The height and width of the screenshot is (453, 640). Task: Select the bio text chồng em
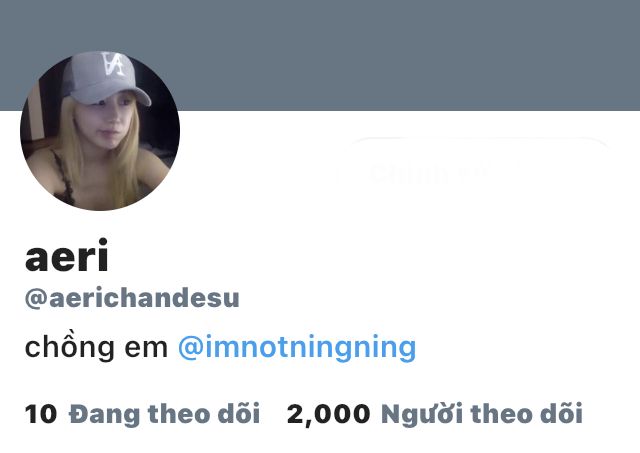96,348
